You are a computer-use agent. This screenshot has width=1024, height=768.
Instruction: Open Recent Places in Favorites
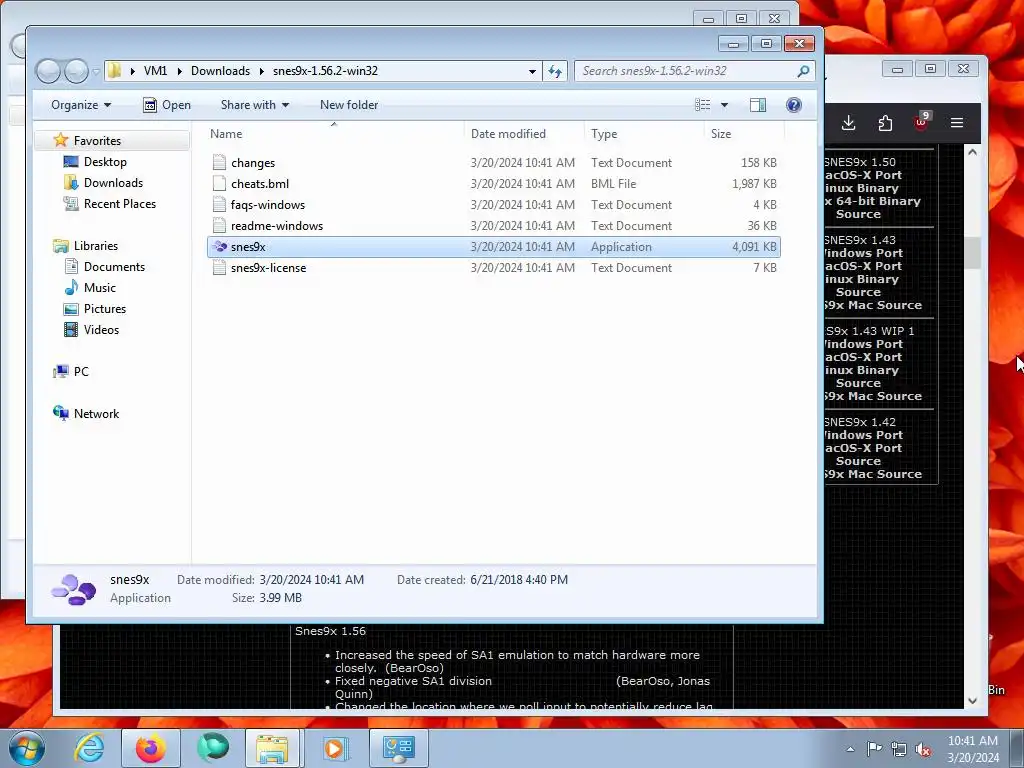coord(120,203)
